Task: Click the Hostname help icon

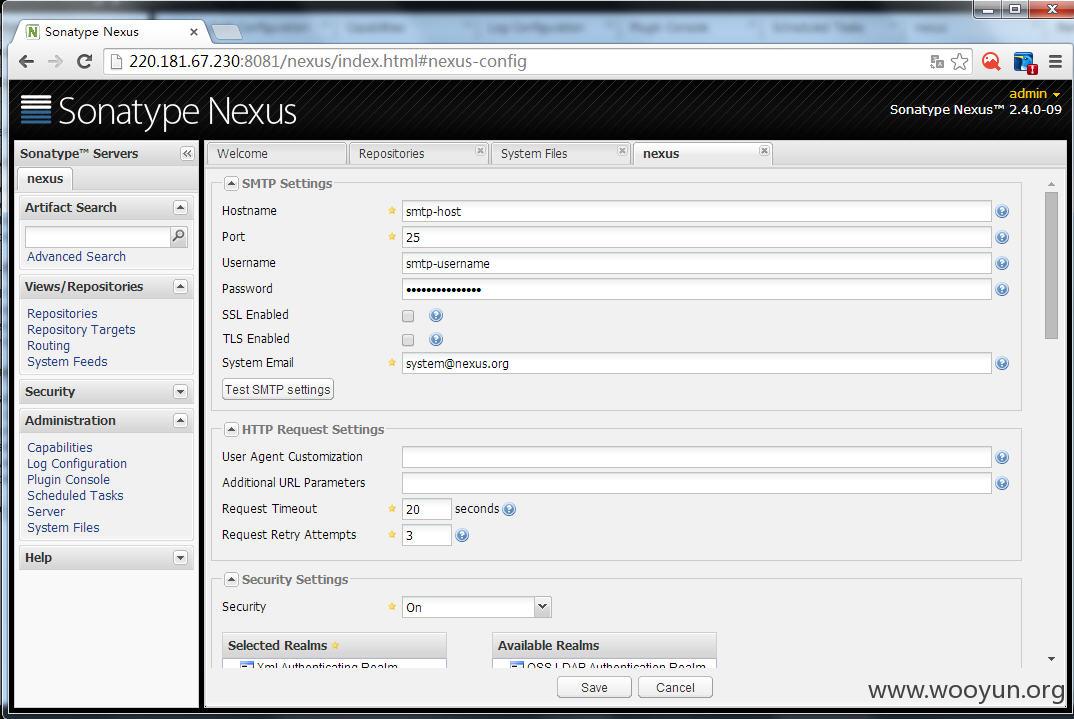Action: 1001,212
